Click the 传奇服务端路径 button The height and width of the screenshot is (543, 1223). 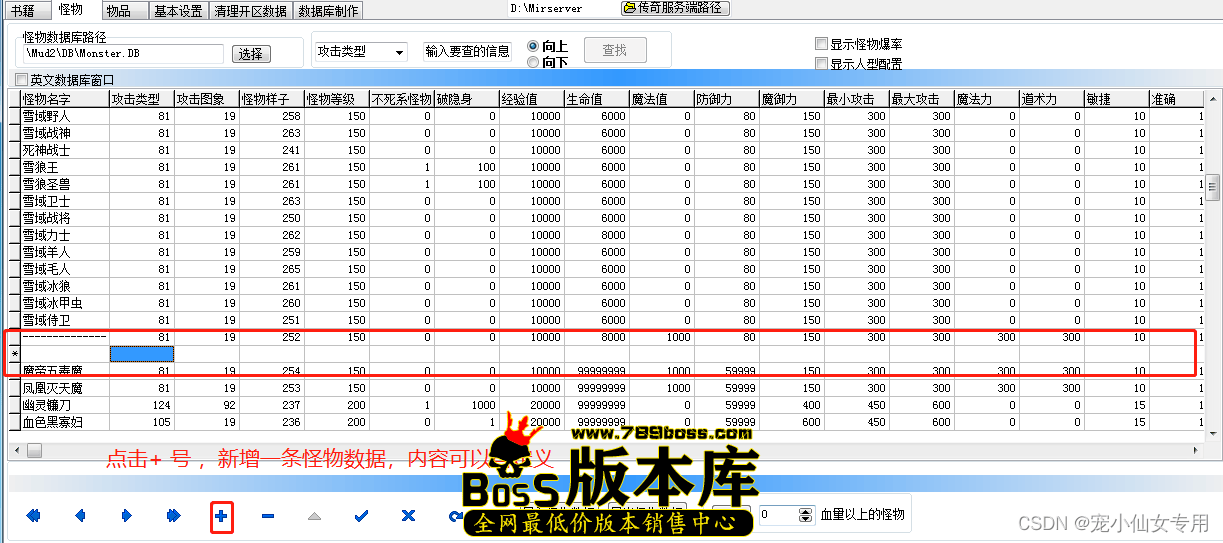point(675,8)
